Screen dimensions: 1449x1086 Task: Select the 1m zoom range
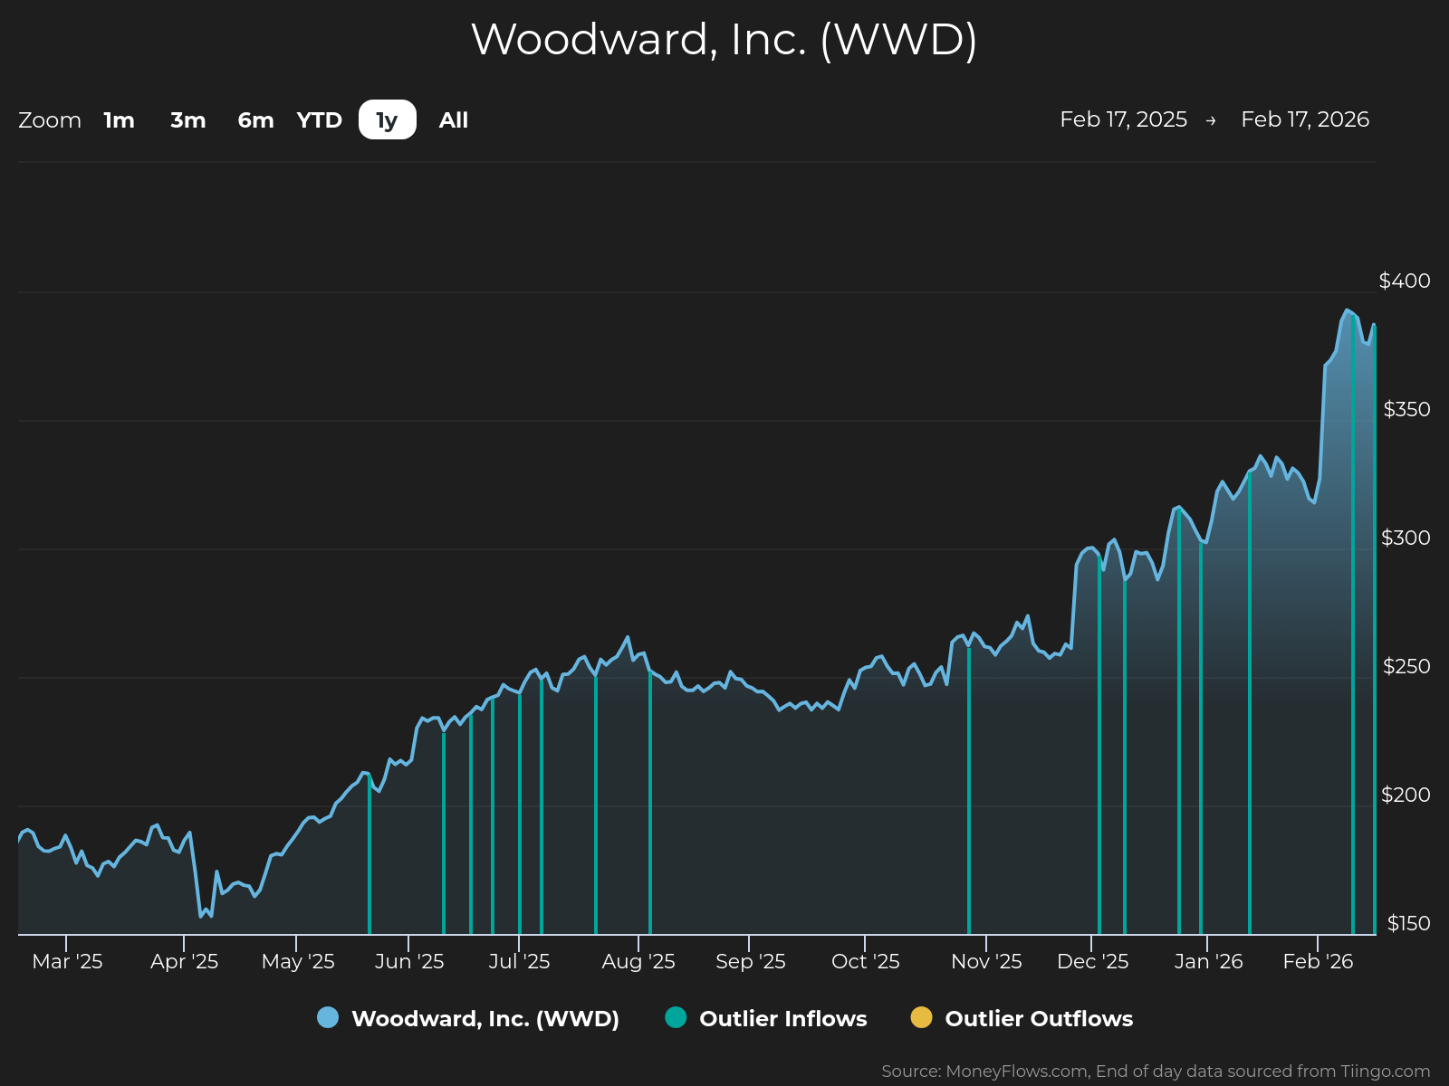click(x=119, y=120)
